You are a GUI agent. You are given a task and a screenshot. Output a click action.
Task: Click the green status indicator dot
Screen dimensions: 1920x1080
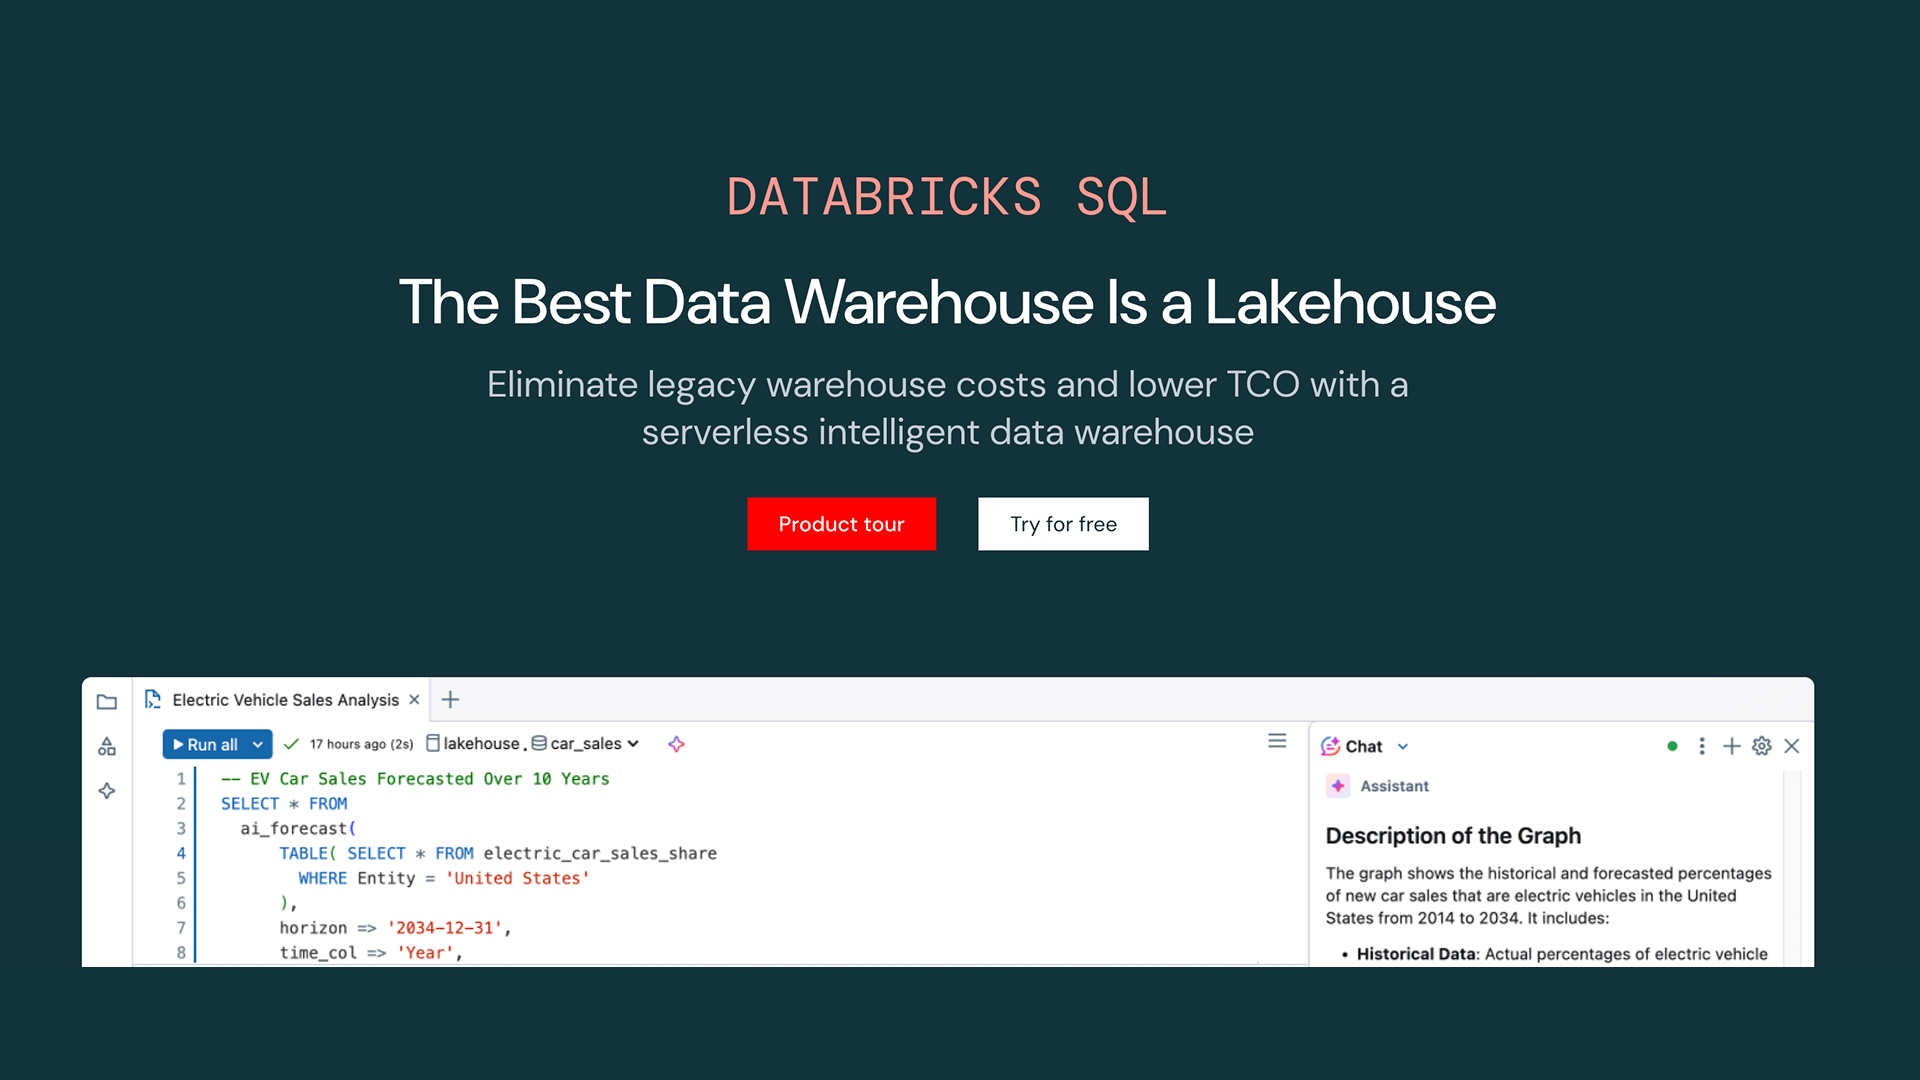(x=1672, y=746)
